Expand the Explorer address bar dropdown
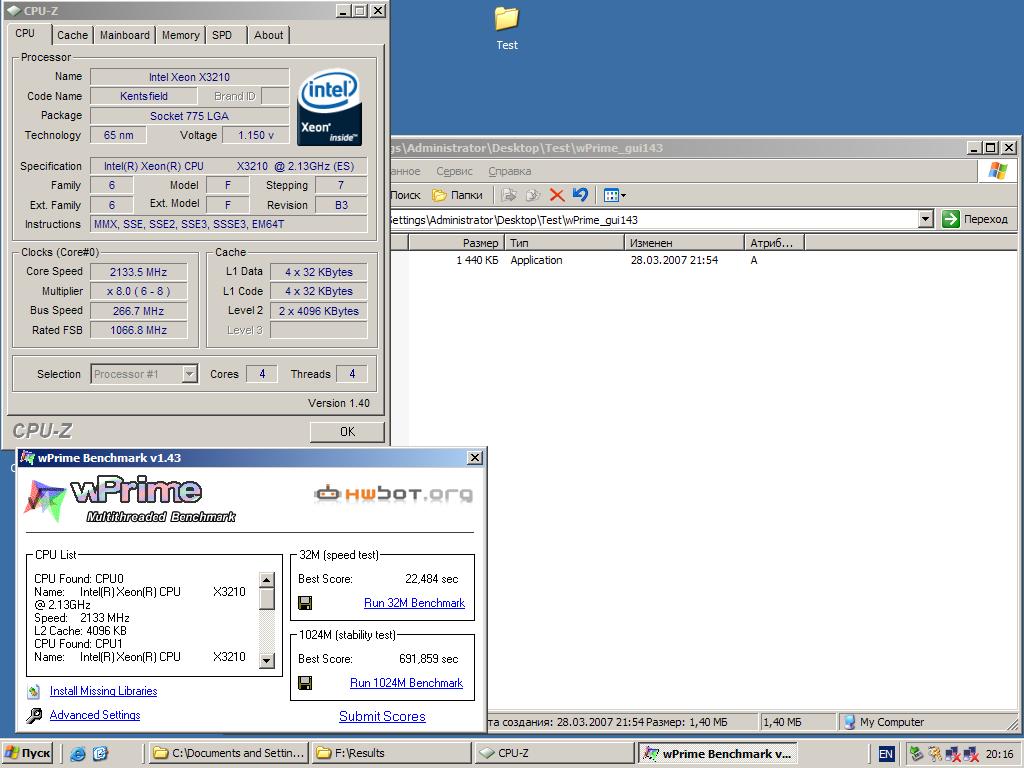Screen dimensions: 1024x768 click(925, 219)
